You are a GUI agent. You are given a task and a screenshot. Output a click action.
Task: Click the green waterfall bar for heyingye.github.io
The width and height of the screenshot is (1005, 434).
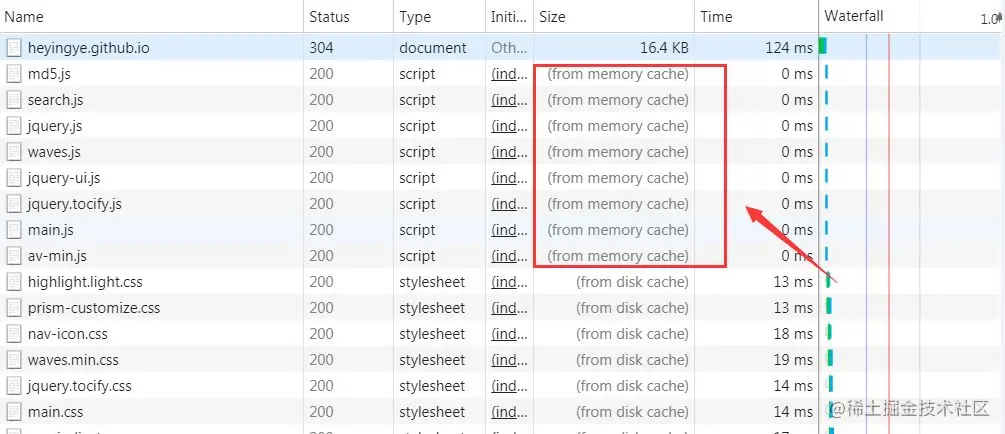tap(823, 46)
